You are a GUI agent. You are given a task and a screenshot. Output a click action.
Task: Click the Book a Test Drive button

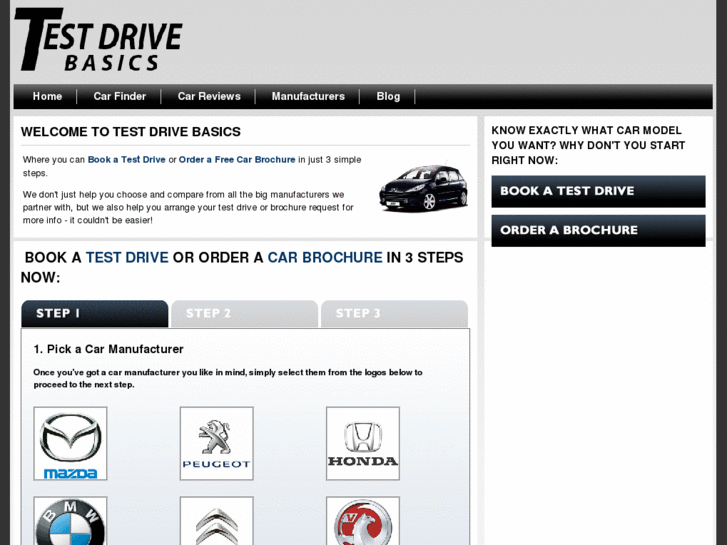tap(598, 191)
